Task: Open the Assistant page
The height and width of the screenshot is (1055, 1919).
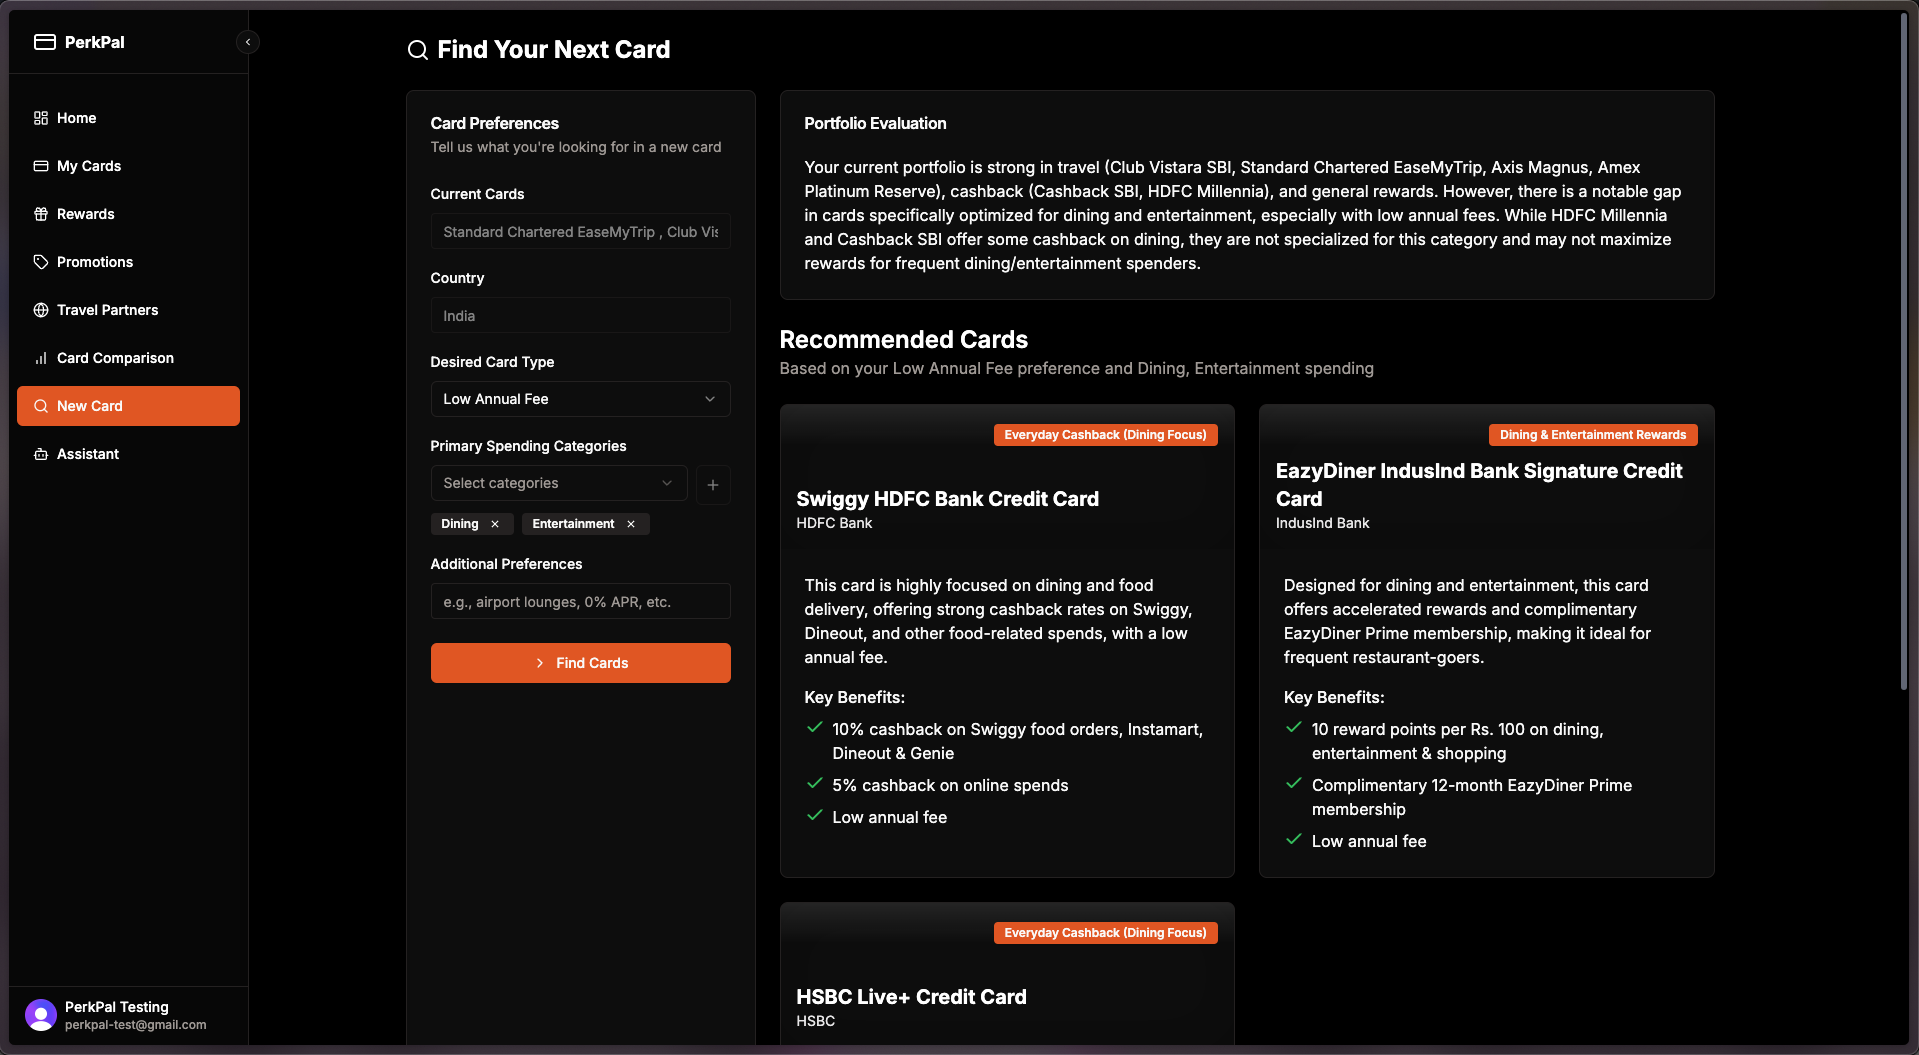Action: (x=128, y=454)
